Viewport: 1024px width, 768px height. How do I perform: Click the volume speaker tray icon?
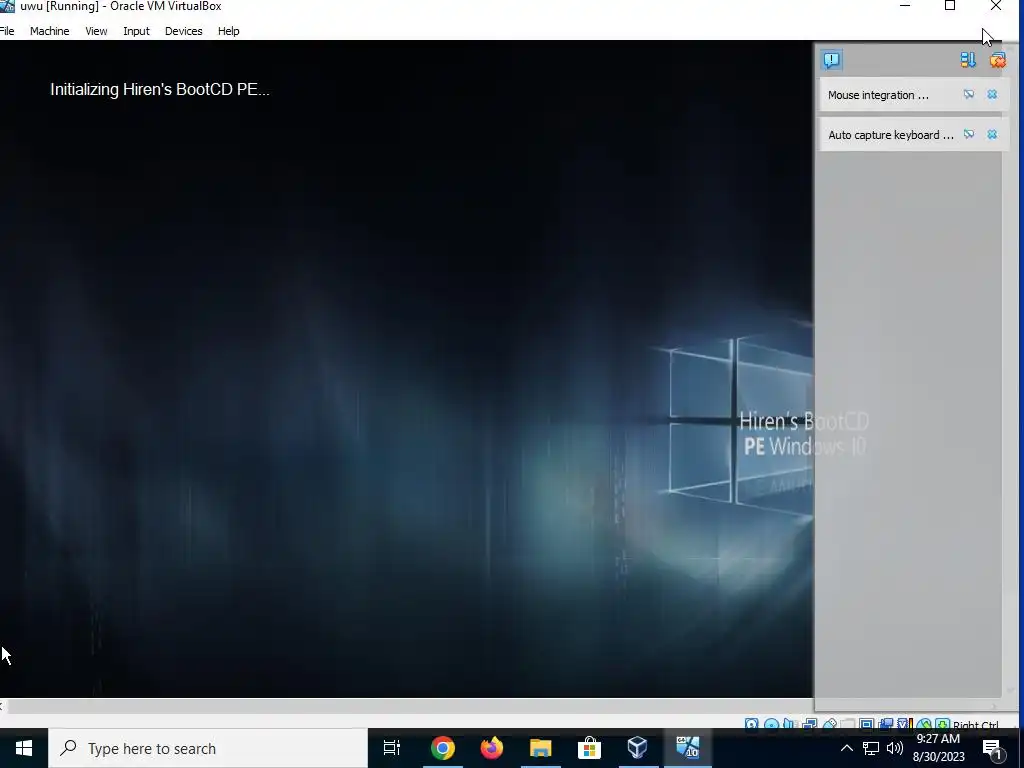(895, 748)
